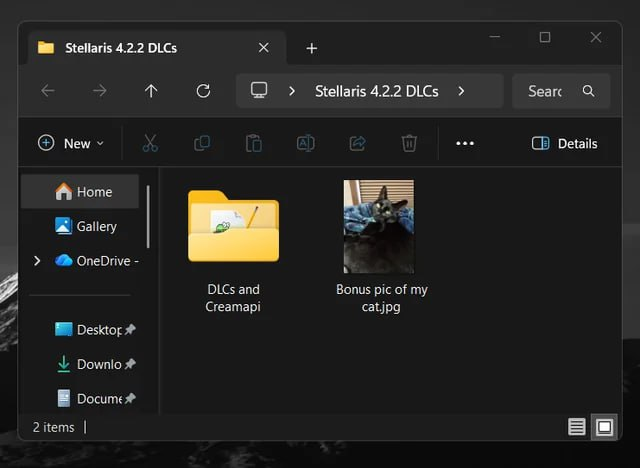Viewport: 640px width, 468px height.
Task: Expand chevron after Stellaris 4.2.2 DLCs breadcrumb
Action: (x=461, y=91)
